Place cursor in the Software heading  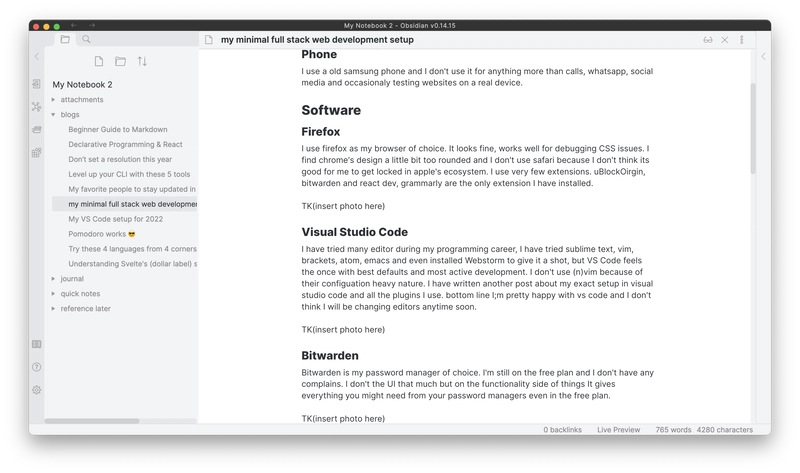(x=331, y=110)
